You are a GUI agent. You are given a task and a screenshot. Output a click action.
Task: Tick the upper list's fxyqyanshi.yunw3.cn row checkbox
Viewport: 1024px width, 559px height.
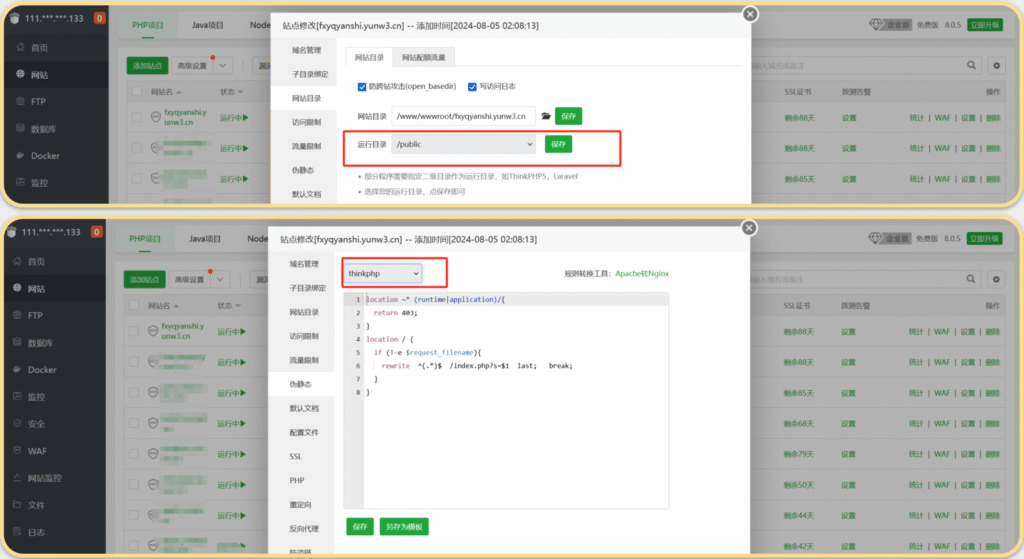(x=137, y=118)
